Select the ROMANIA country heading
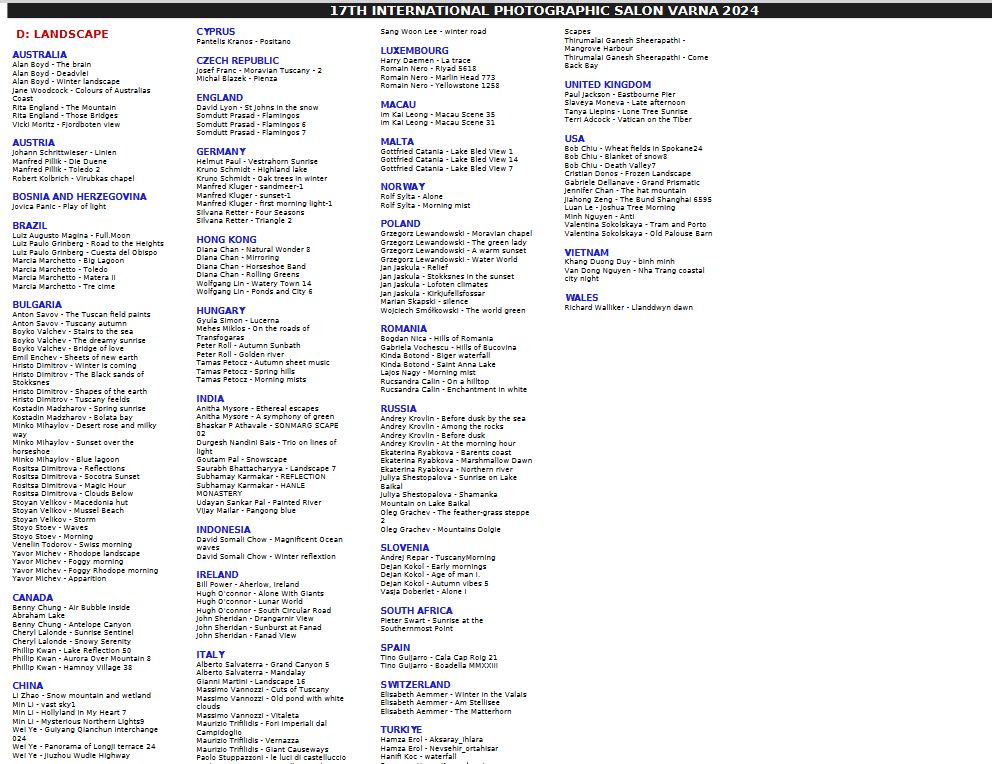 pos(404,329)
